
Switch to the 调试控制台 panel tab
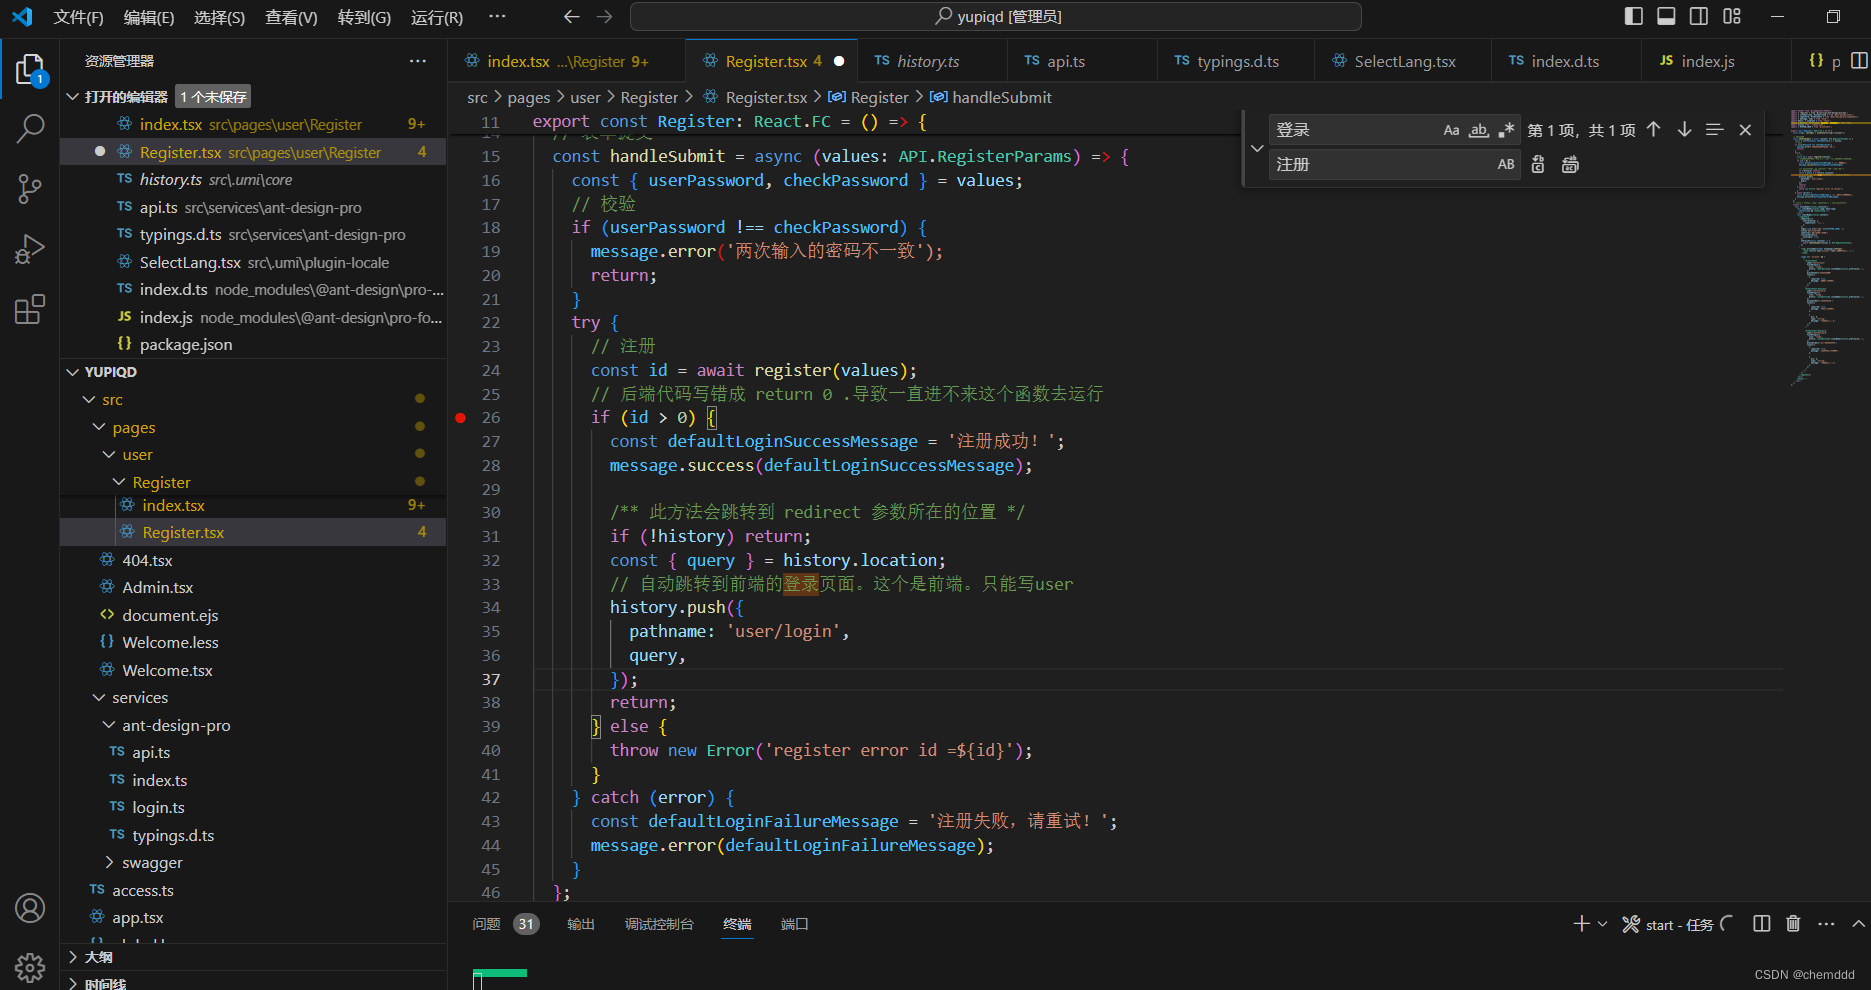tap(659, 924)
